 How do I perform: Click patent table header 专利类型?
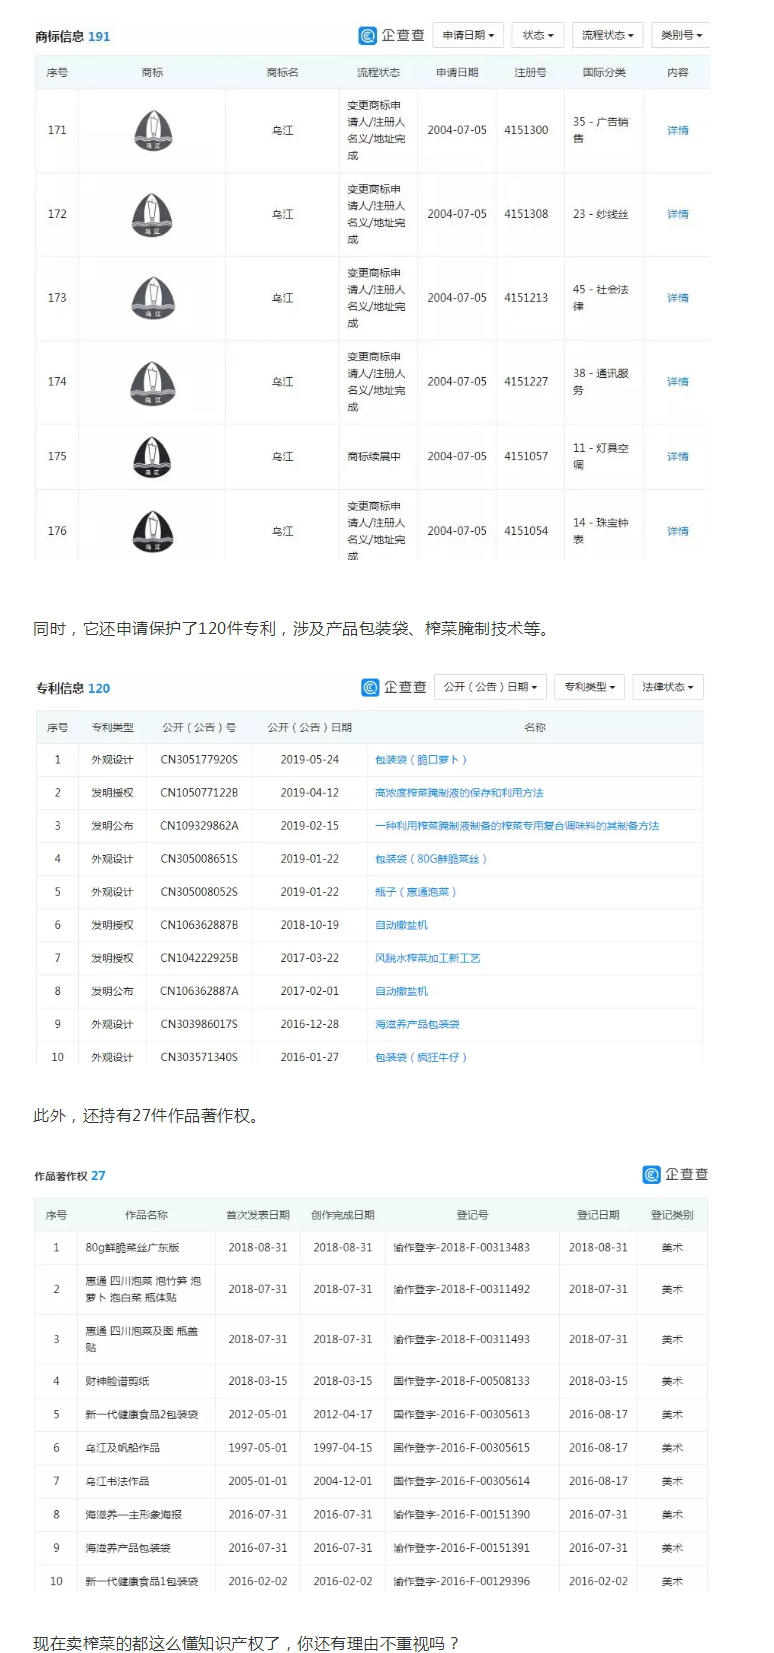[x=112, y=728]
